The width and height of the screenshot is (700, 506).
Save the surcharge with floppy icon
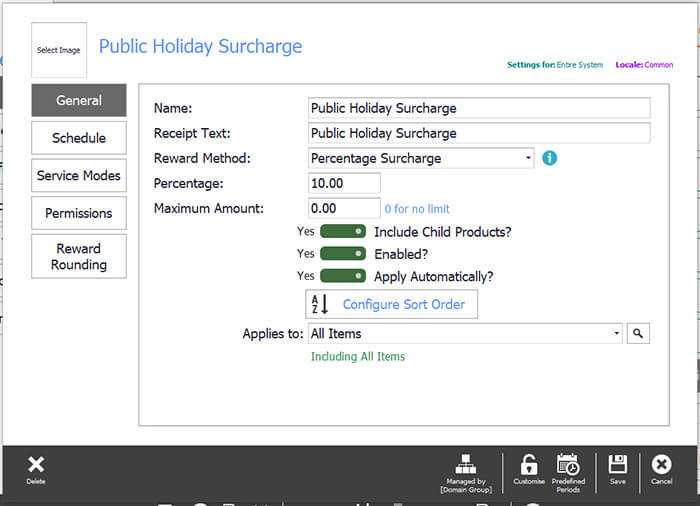(x=617, y=466)
